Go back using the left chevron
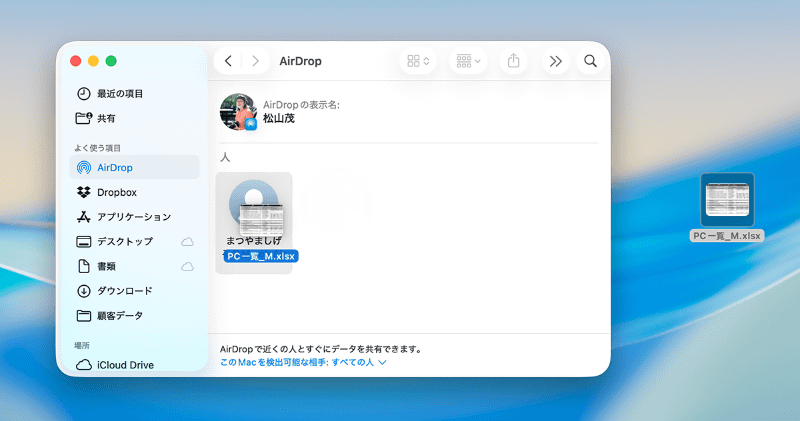 pos(228,61)
